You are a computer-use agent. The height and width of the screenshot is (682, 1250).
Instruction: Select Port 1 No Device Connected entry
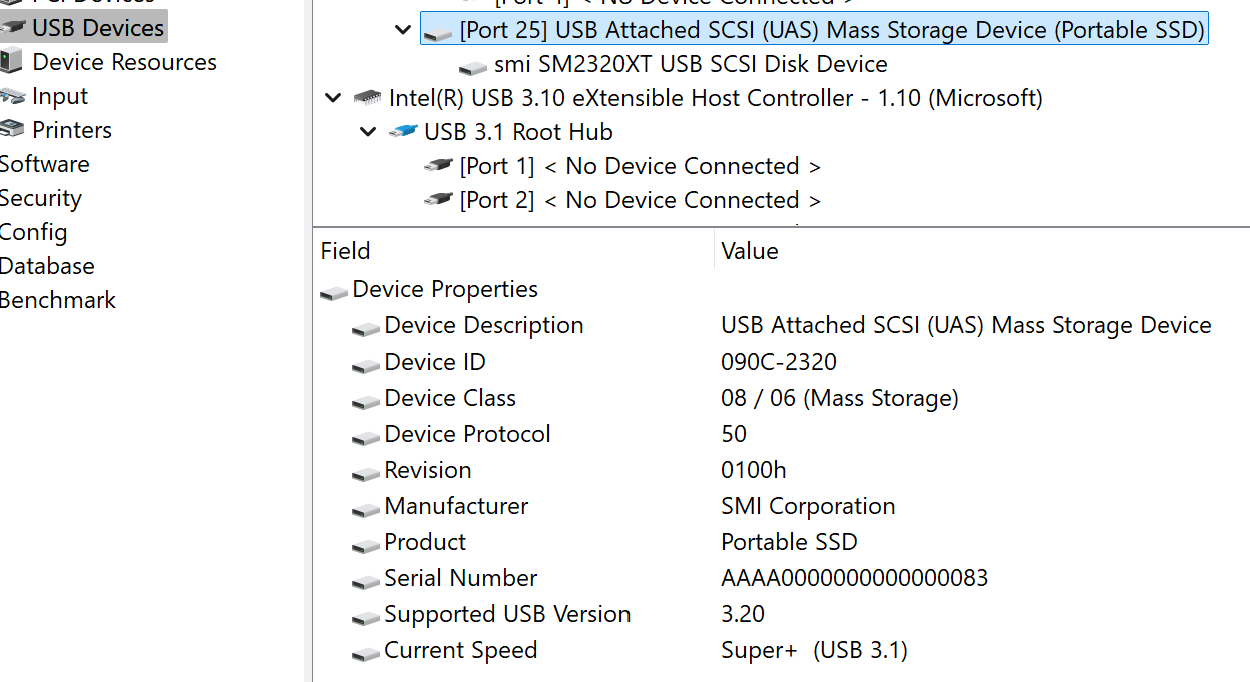tap(640, 166)
